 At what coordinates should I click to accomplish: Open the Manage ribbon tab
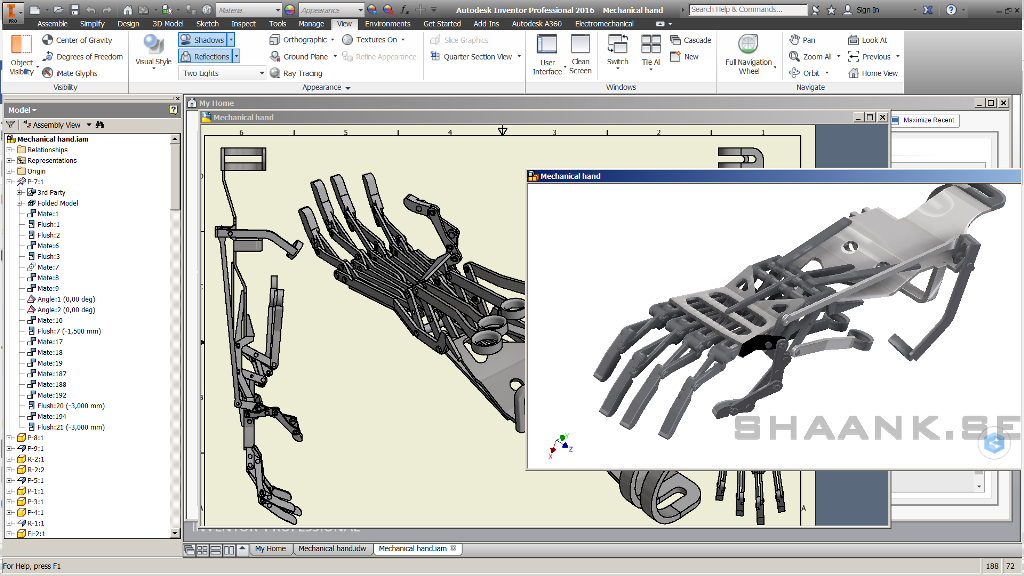pyautogui.click(x=311, y=24)
